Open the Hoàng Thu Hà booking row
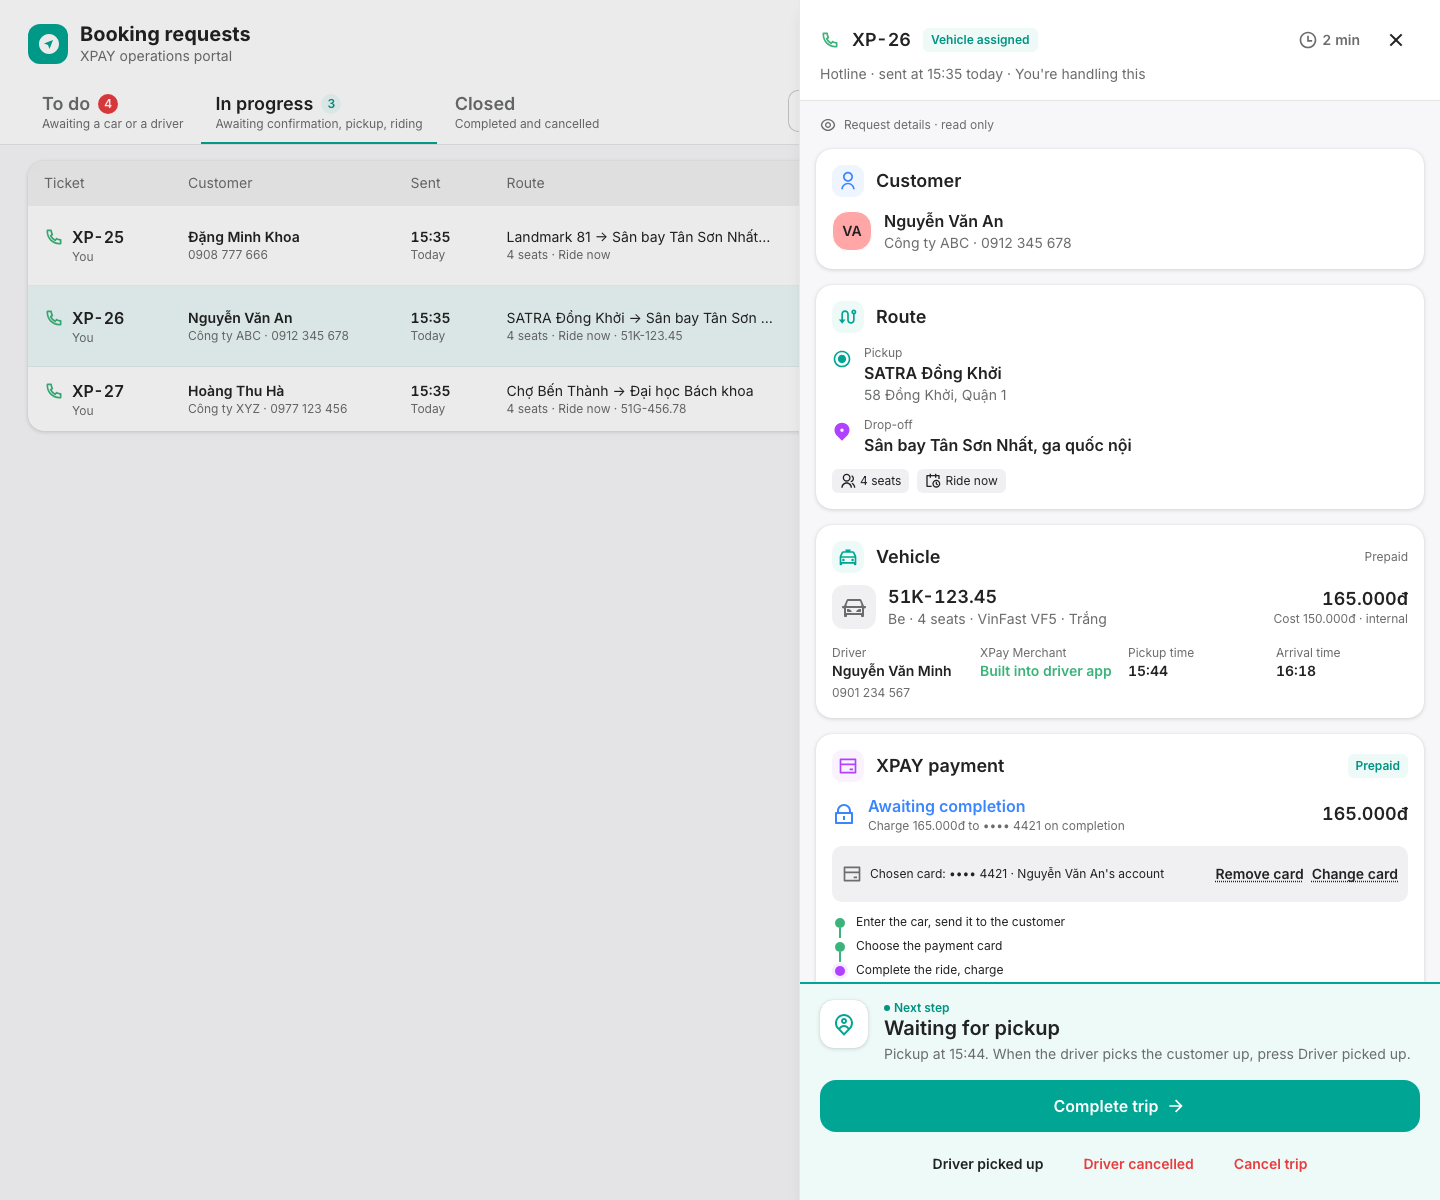1440x1200 pixels. coord(414,399)
